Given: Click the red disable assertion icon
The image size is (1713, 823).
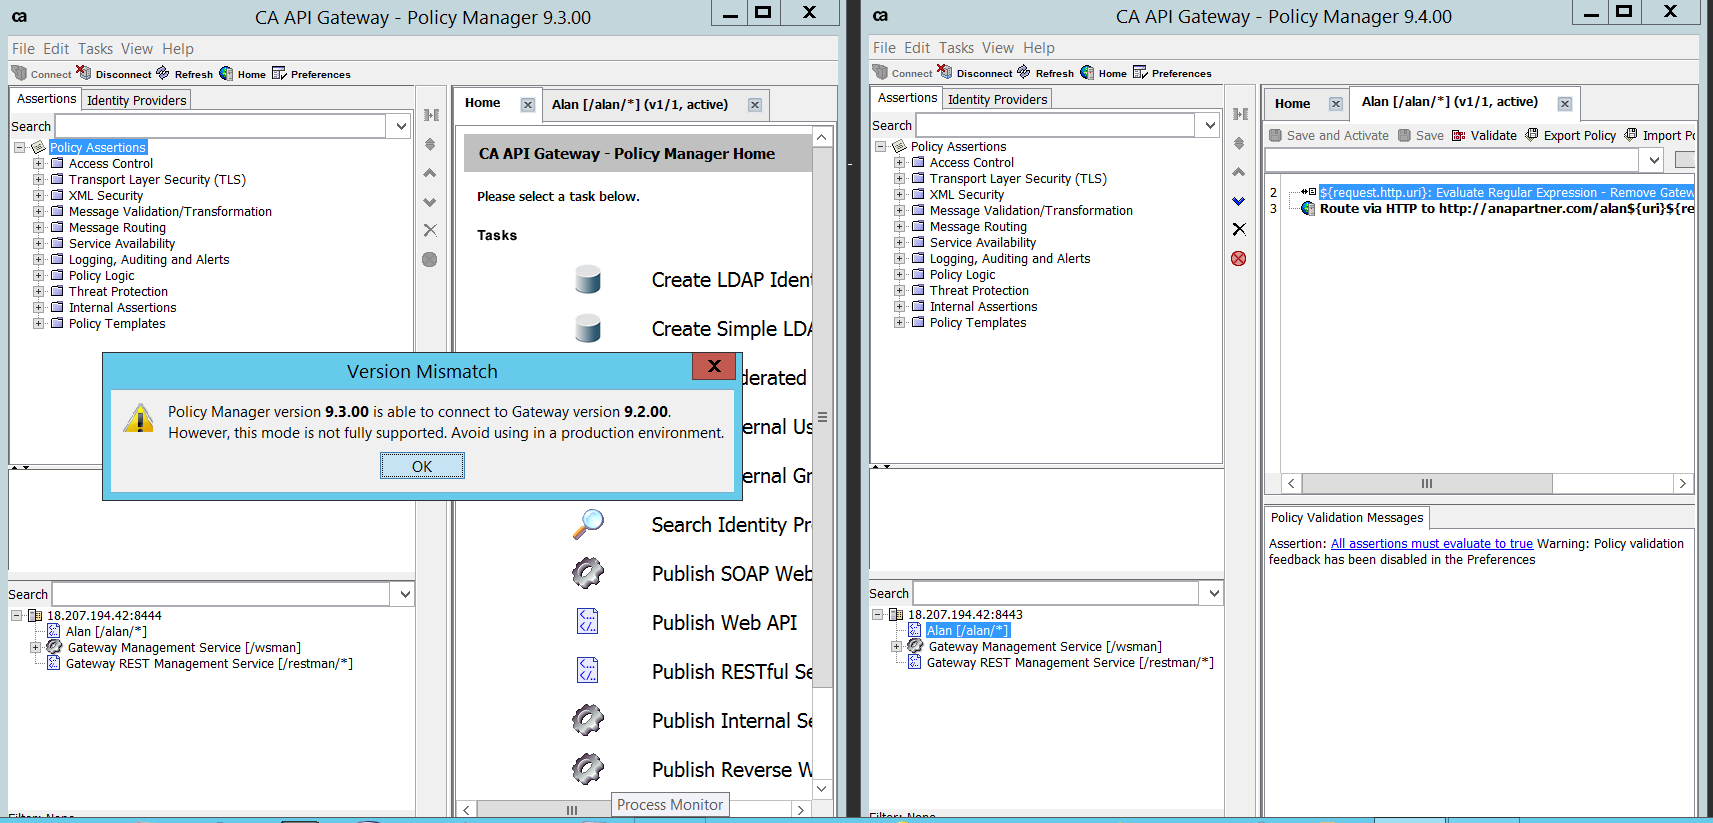Looking at the screenshot, I should coord(1239,259).
